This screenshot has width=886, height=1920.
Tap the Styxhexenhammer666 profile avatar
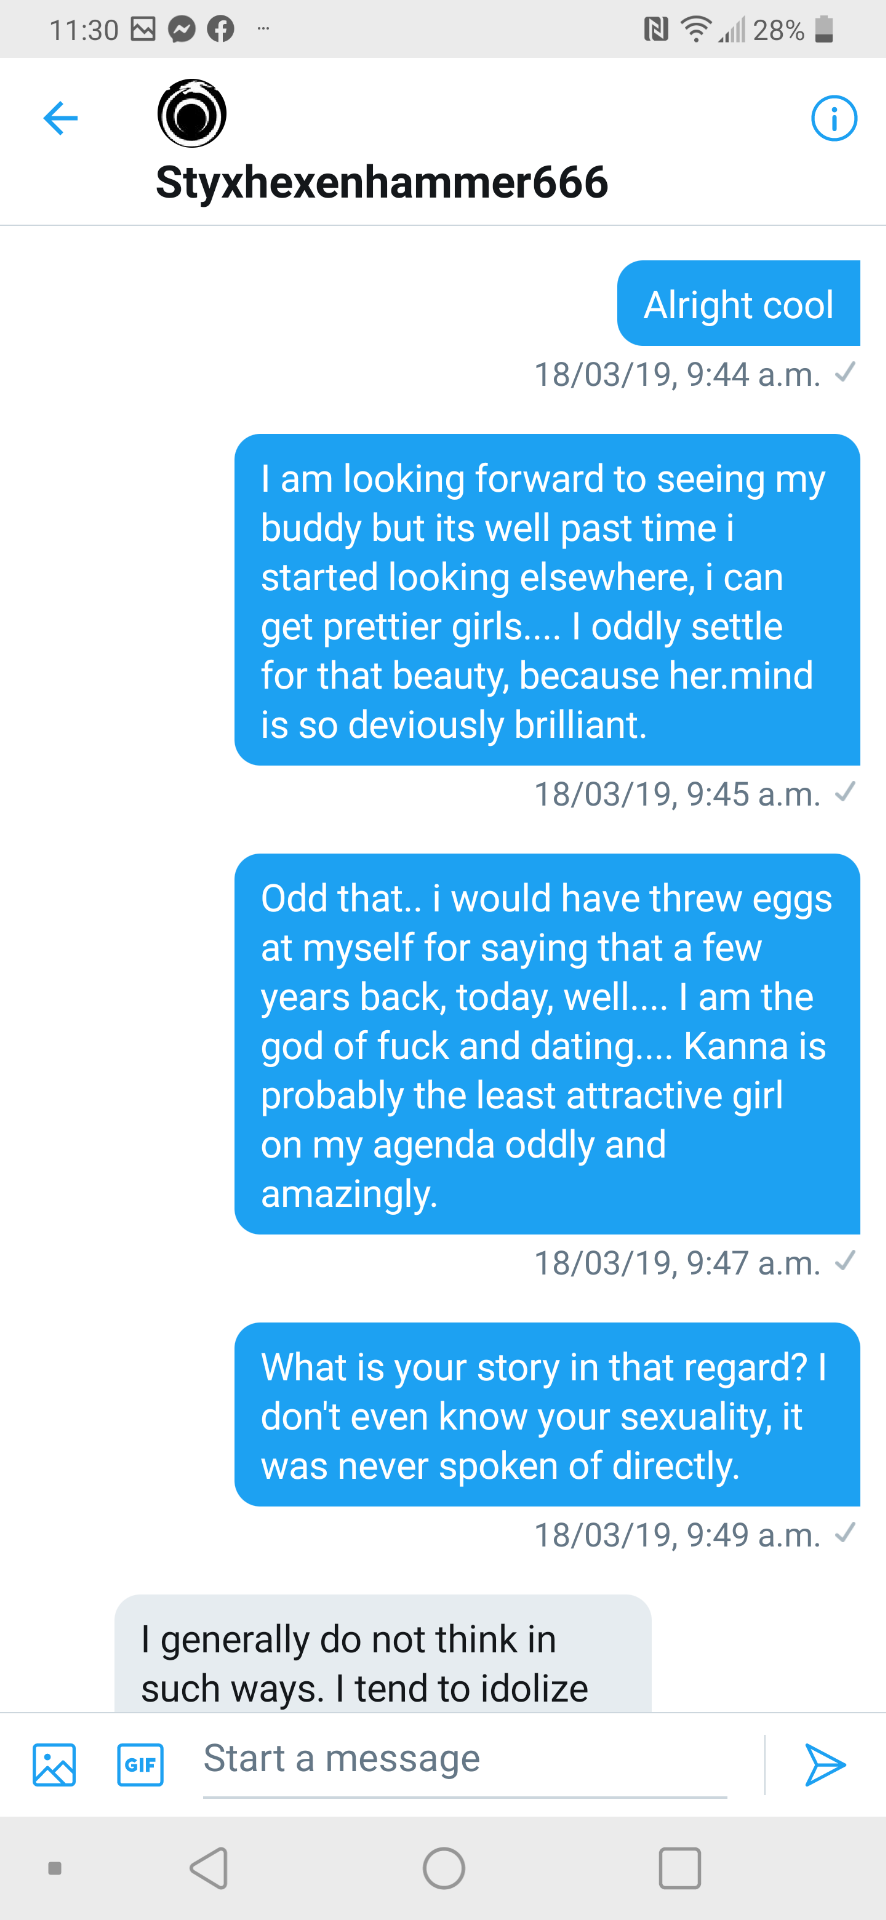tap(192, 113)
